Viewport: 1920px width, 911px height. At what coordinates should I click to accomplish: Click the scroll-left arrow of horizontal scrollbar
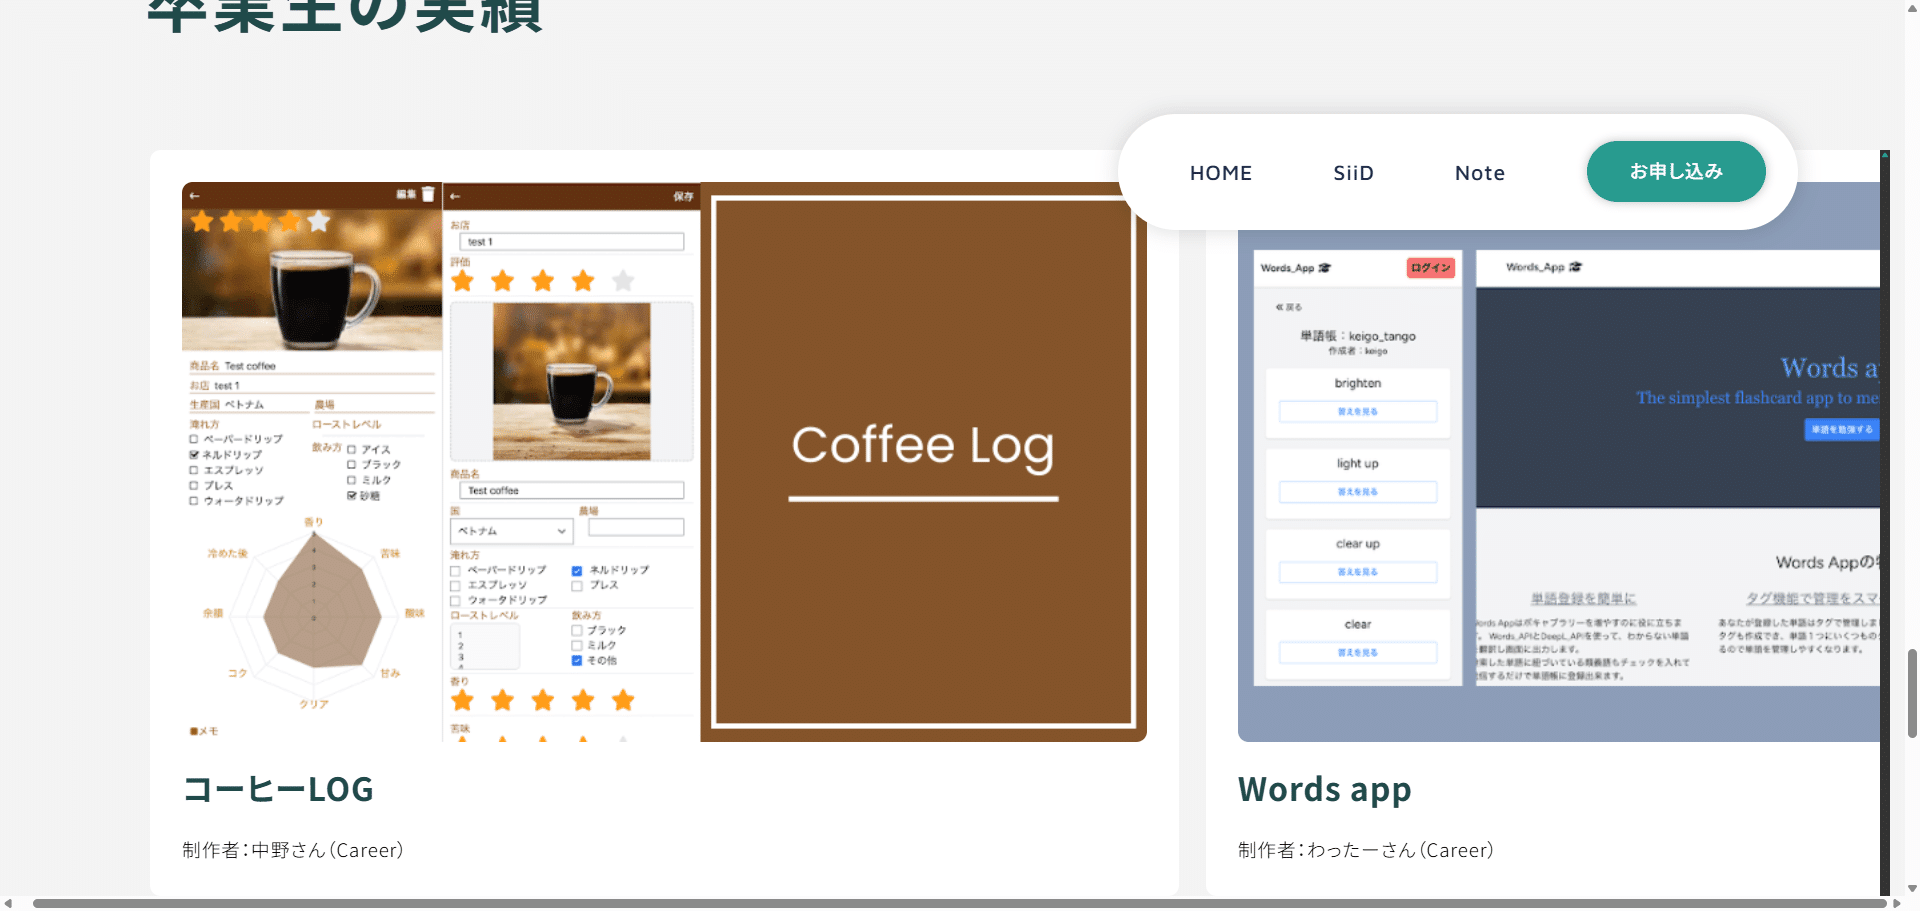(x=8, y=903)
